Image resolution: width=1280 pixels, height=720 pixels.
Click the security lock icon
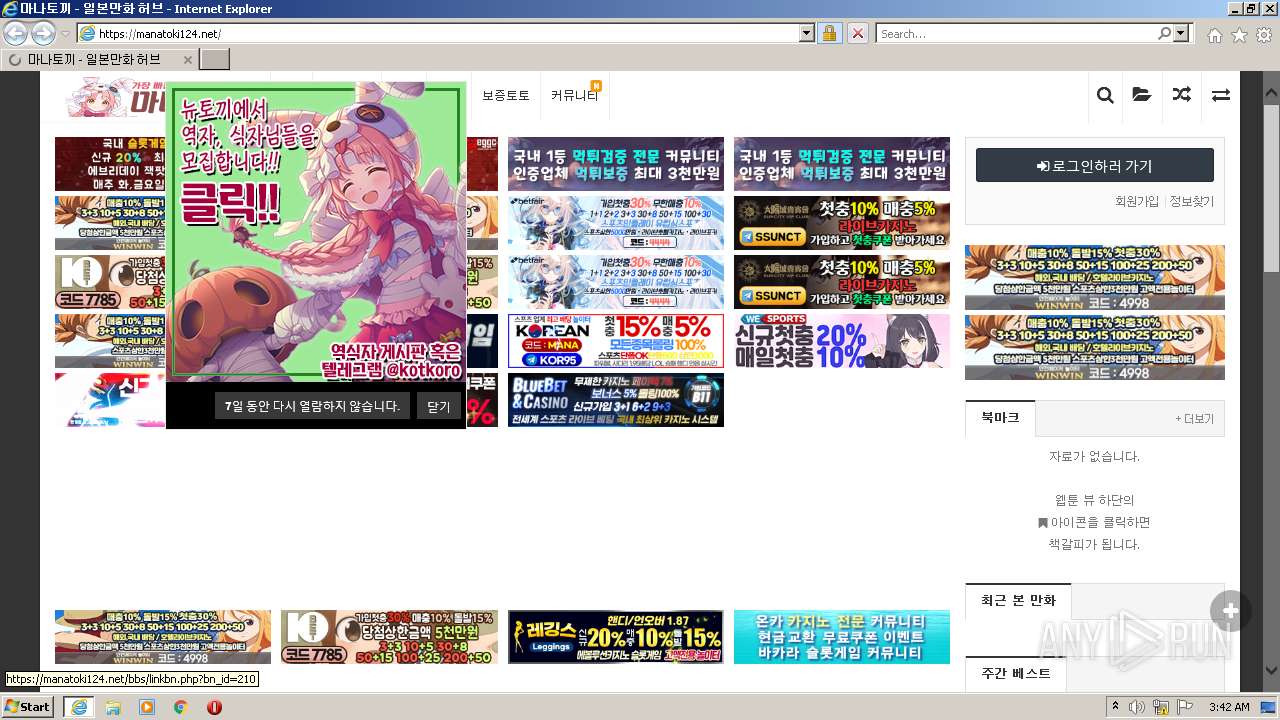point(829,33)
